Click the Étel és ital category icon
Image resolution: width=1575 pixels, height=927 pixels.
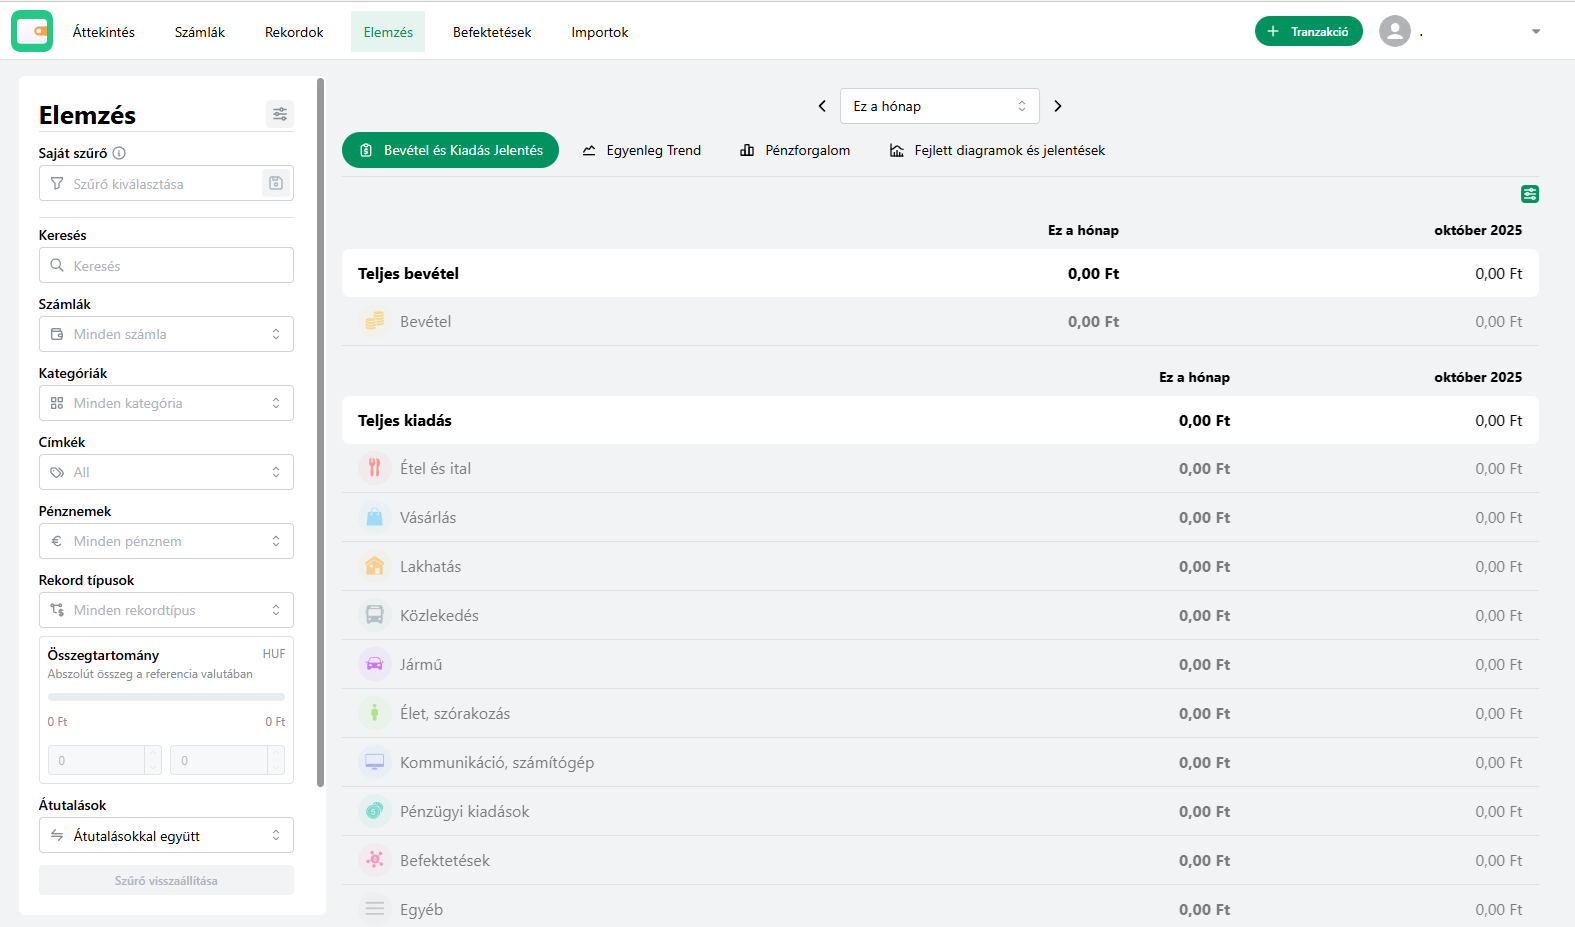point(374,468)
